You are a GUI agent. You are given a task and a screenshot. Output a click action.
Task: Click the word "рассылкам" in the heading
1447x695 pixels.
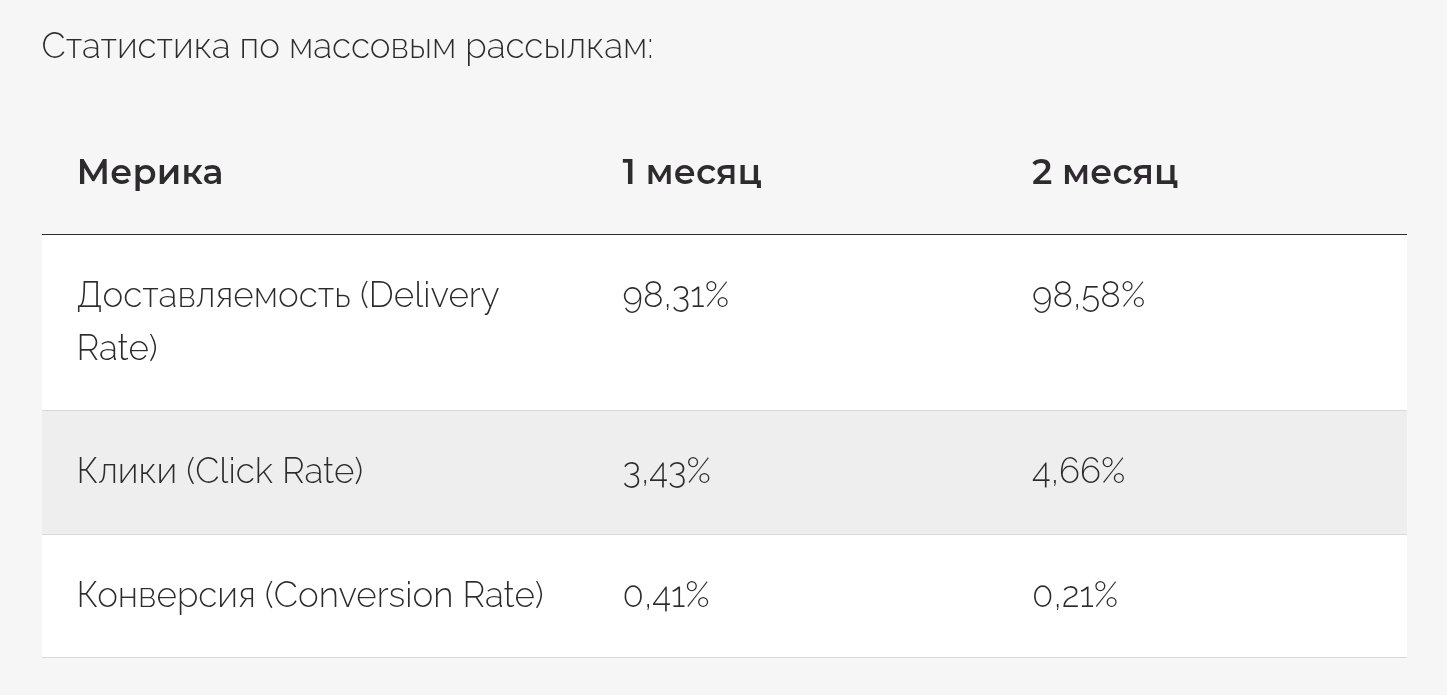(558, 47)
